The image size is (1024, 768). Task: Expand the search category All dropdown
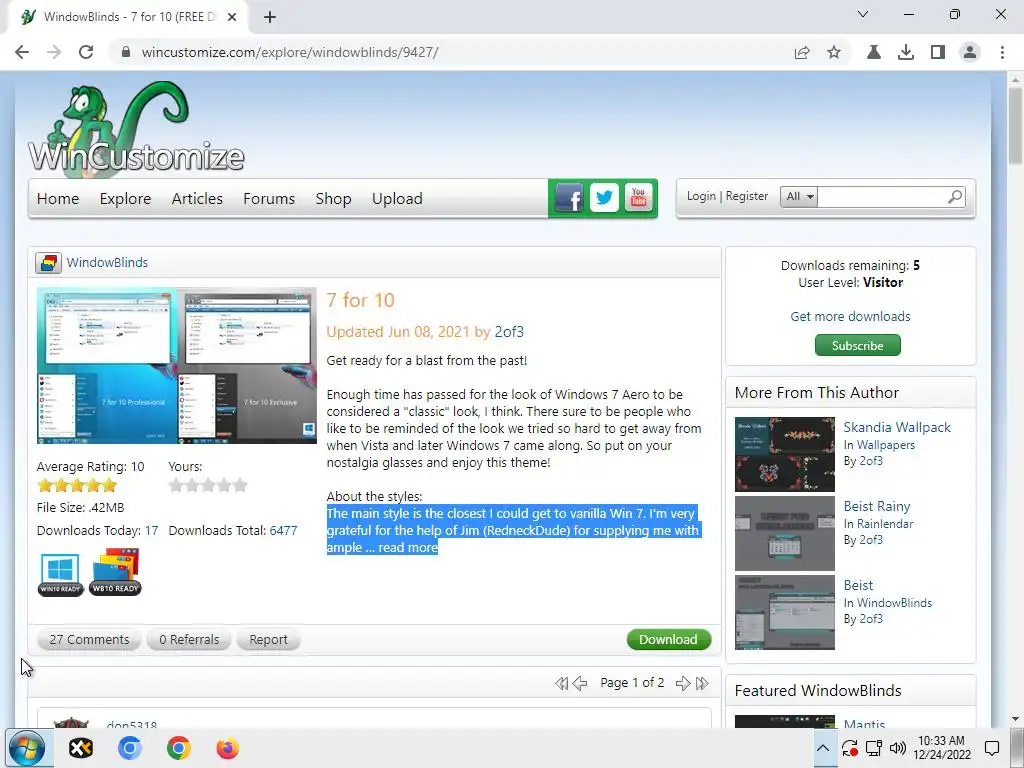point(799,197)
